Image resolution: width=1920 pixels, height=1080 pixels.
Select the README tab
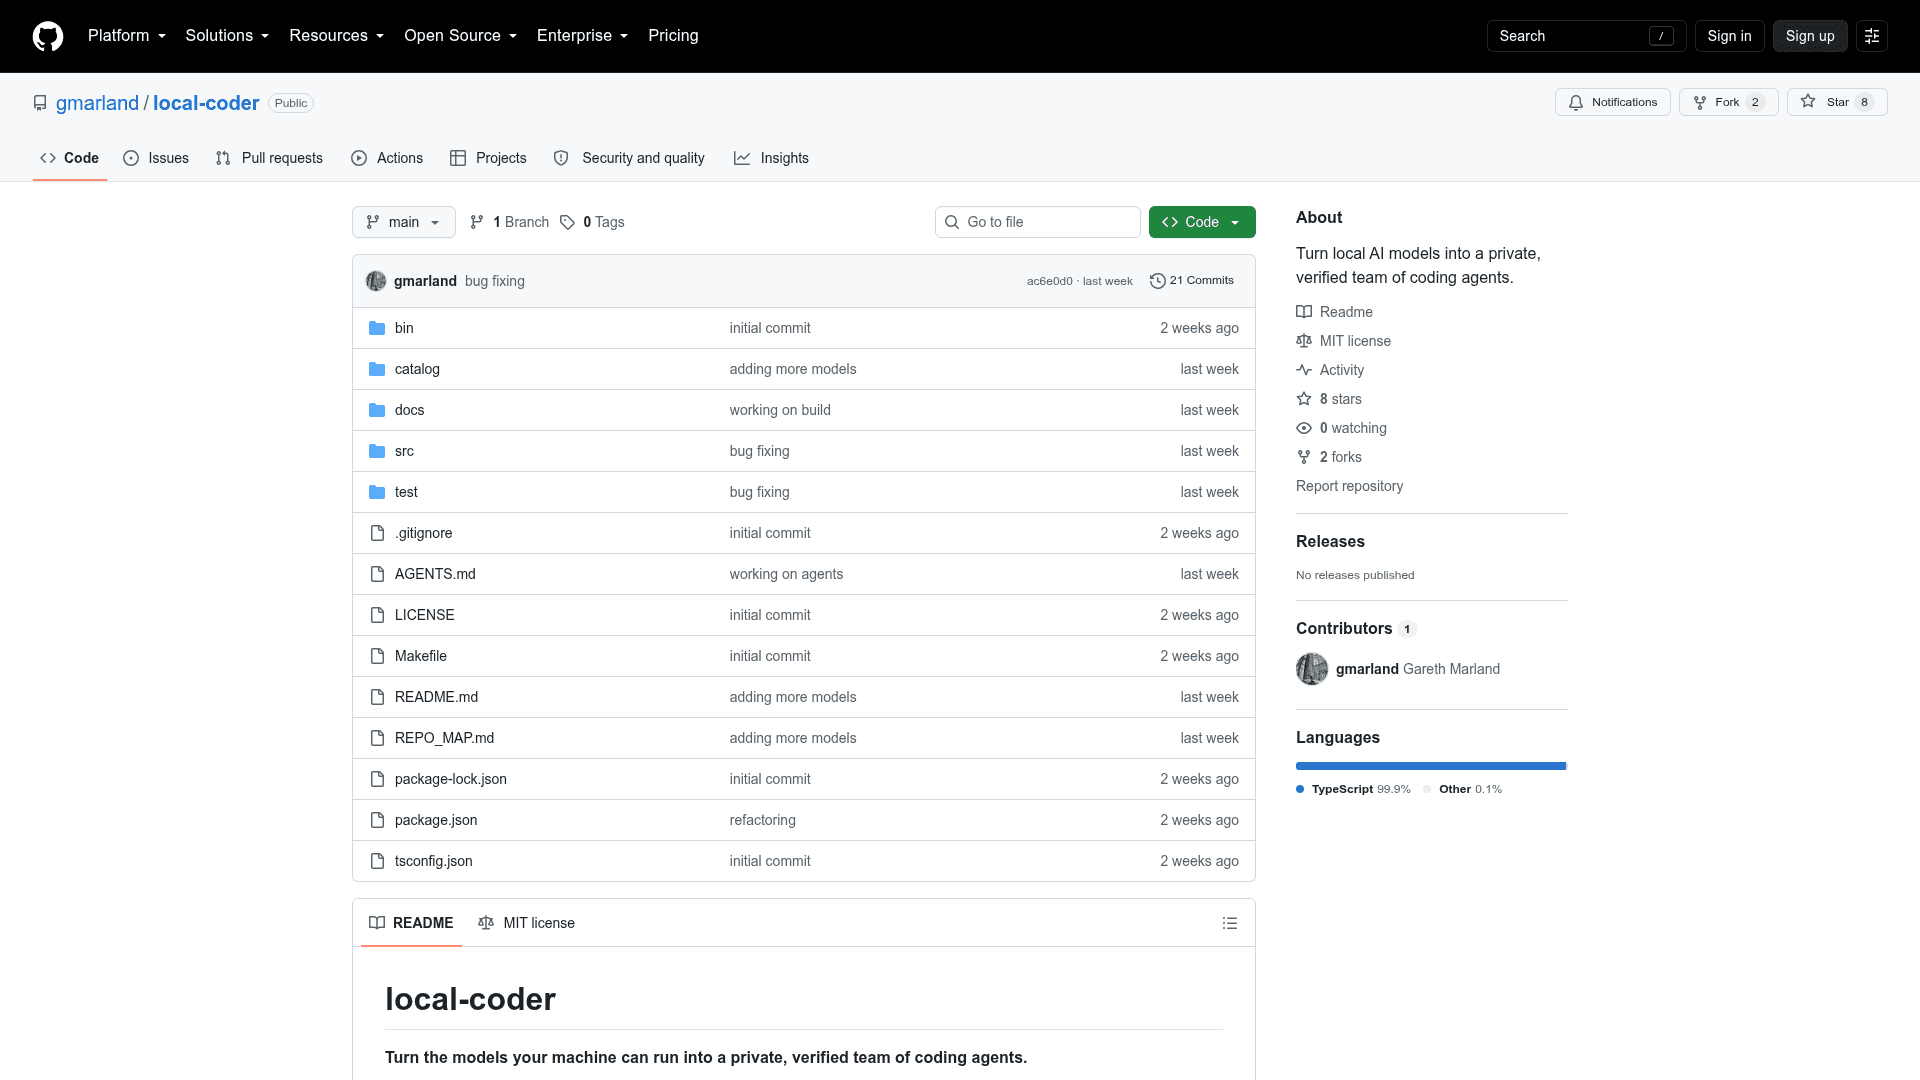[x=411, y=923]
